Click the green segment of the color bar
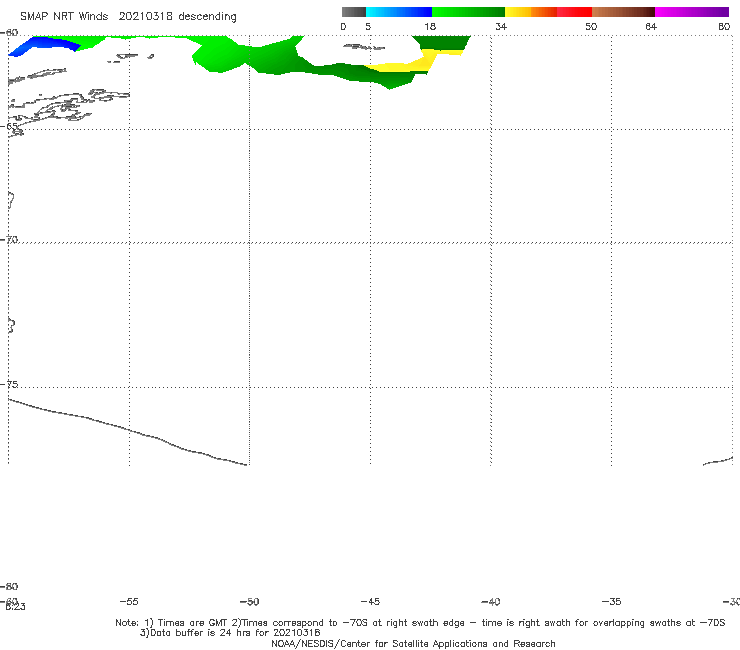The image size is (740, 650). [x=468, y=12]
